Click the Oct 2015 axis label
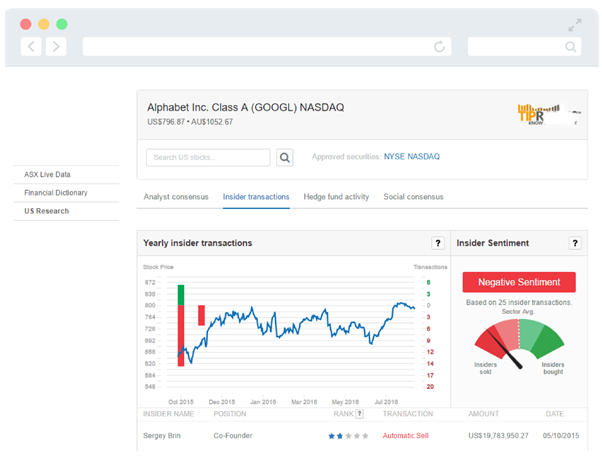Screen dimensions: 602x463 [x=181, y=402]
